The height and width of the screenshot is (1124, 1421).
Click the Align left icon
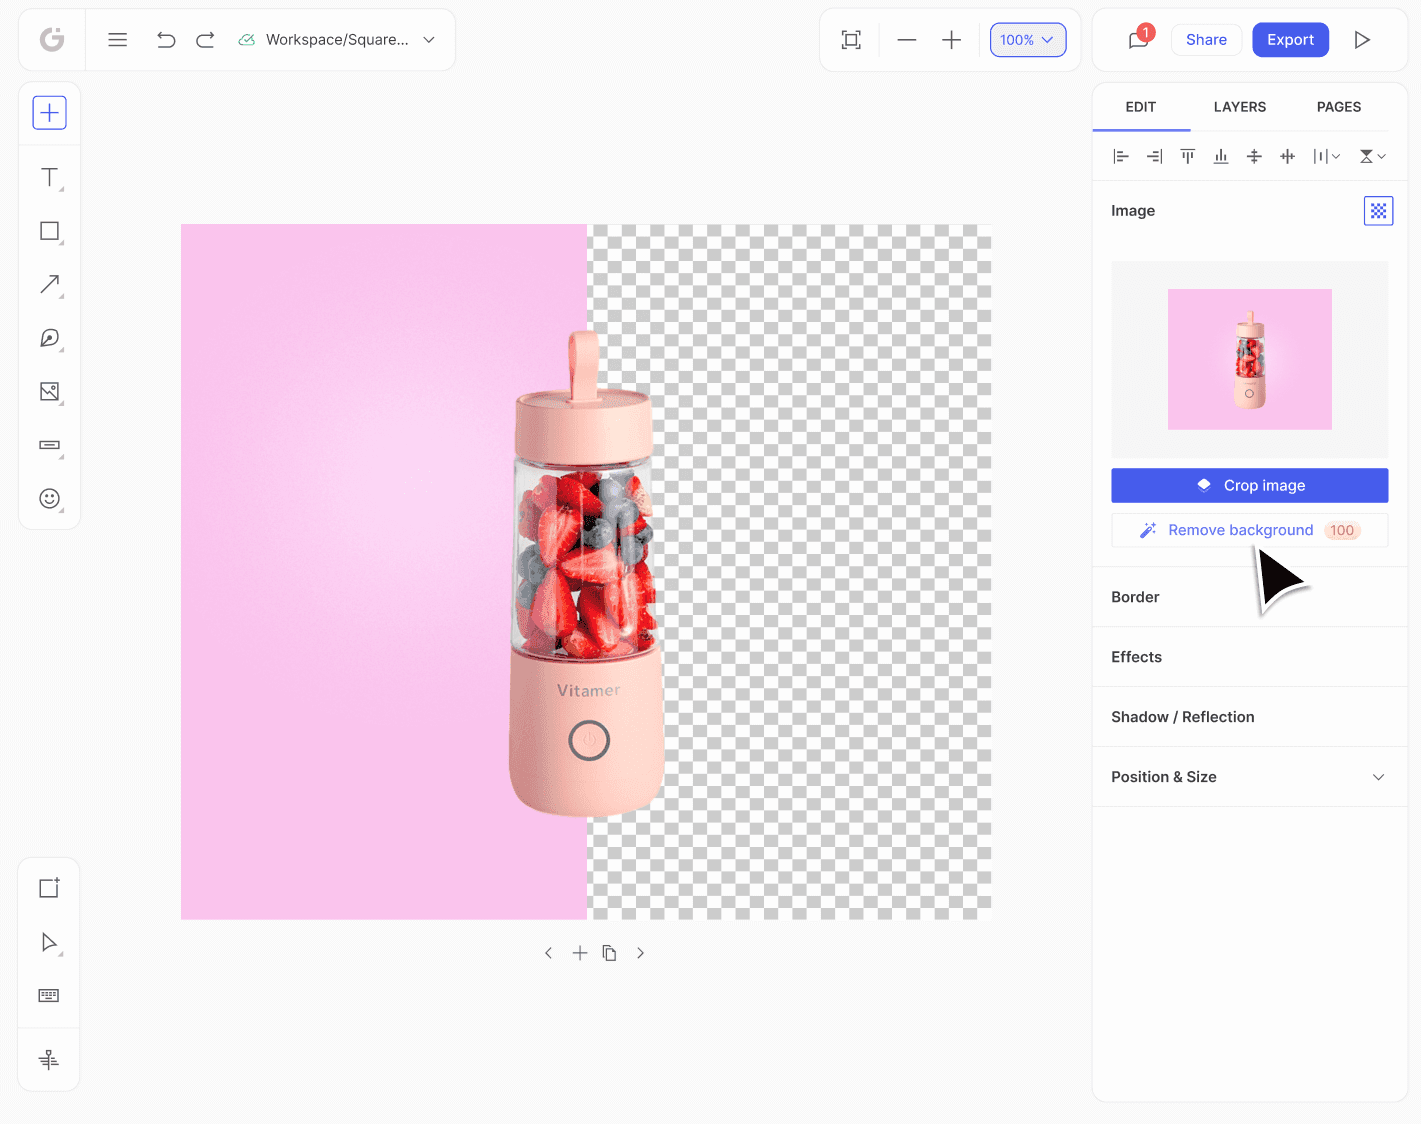(x=1120, y=156)
